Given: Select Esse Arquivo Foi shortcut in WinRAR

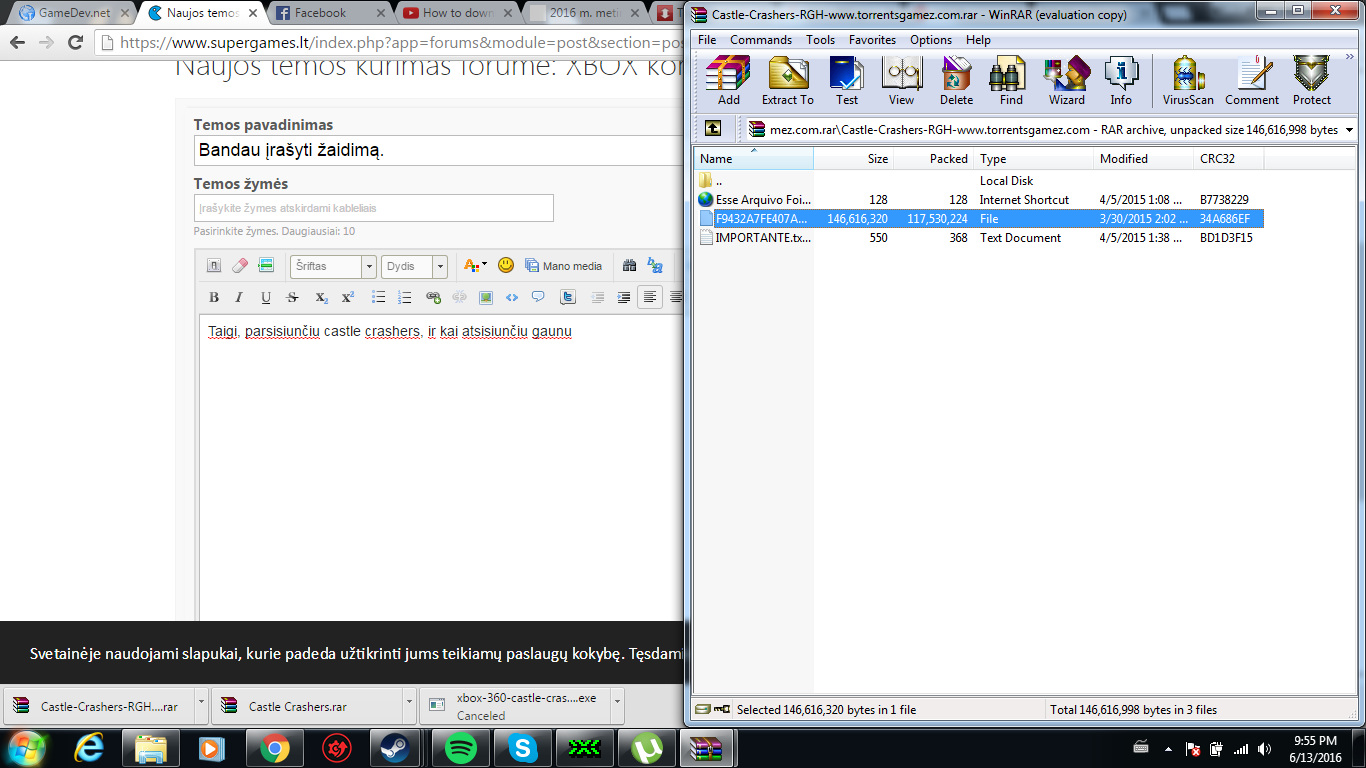Looking at the screenshot, I should click(755, 200).
